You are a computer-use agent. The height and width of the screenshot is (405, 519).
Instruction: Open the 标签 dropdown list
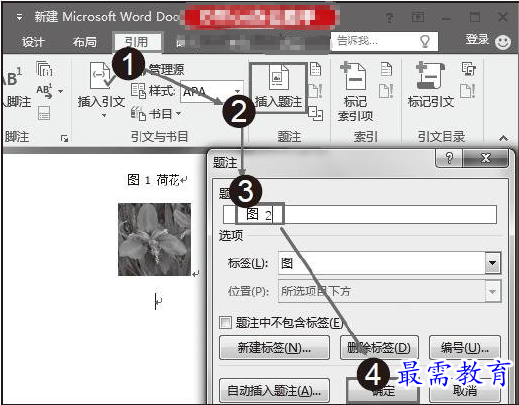493,263
